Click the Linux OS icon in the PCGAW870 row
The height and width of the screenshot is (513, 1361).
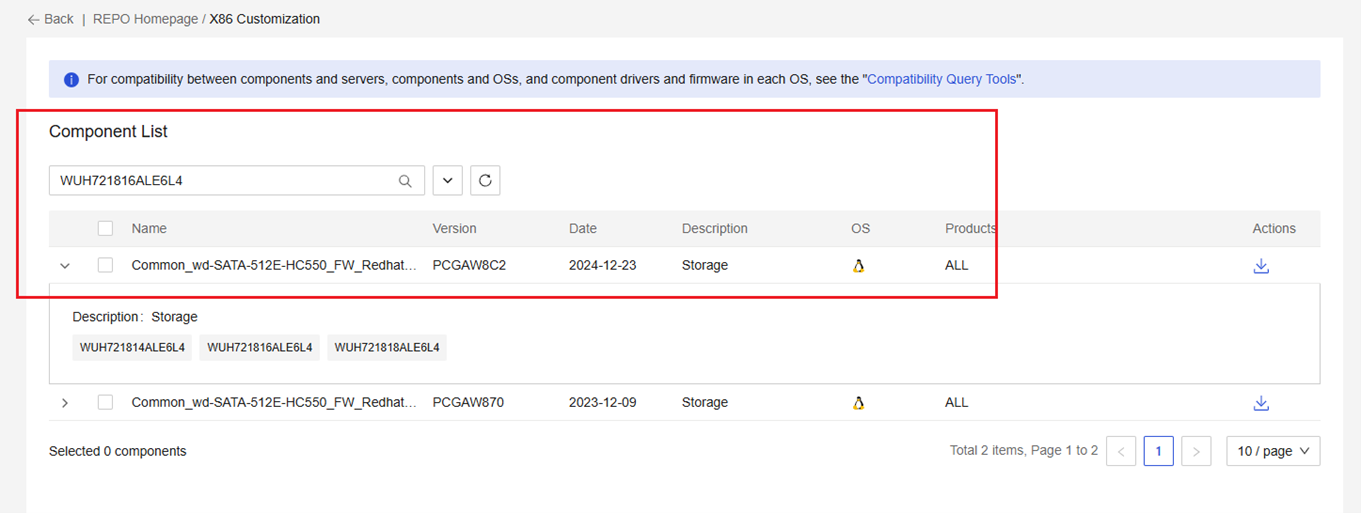point(858,403)
